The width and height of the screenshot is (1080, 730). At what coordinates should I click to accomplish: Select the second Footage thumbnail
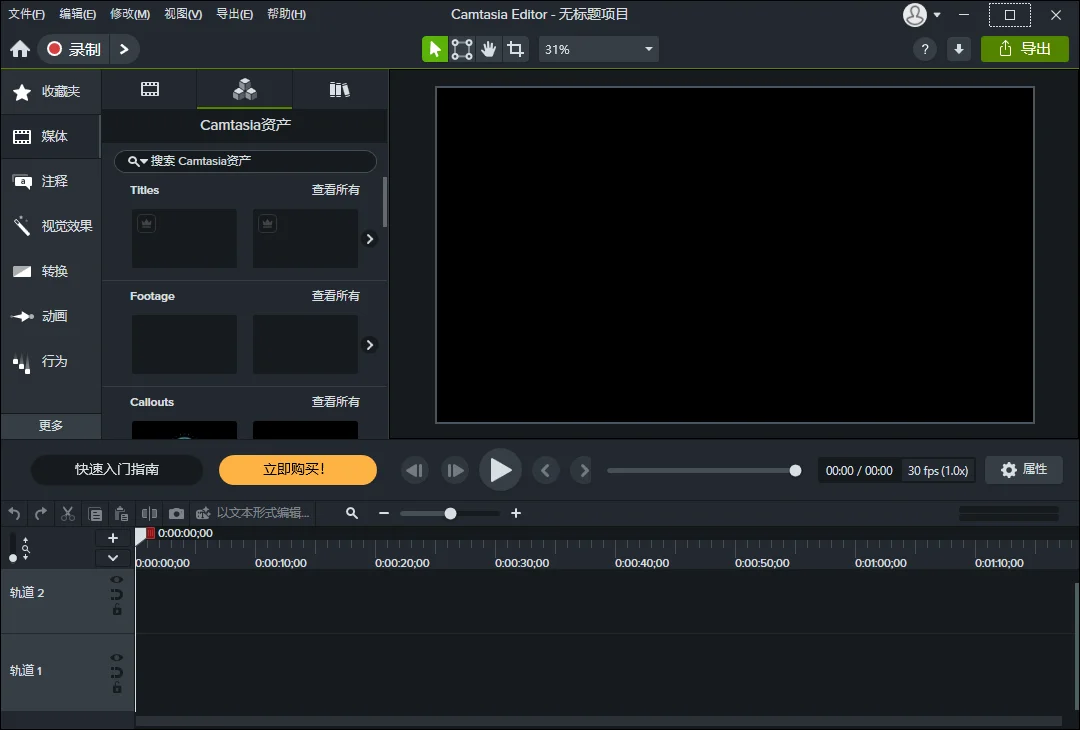pos(305,344)
